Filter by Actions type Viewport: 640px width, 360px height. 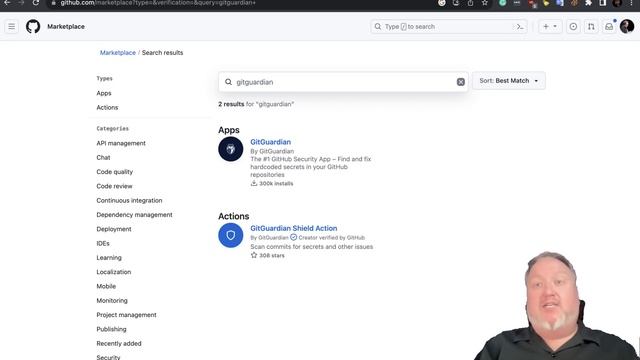coord(107,107)
